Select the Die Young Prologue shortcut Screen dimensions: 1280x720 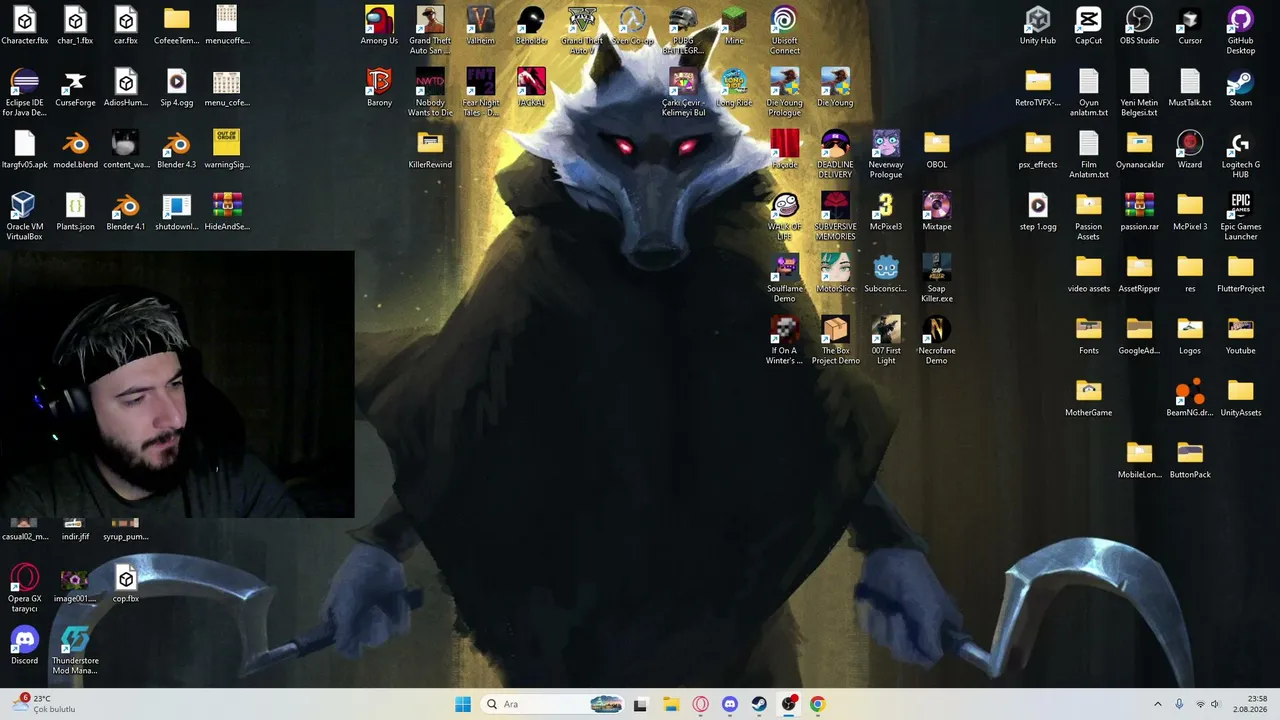784,92
